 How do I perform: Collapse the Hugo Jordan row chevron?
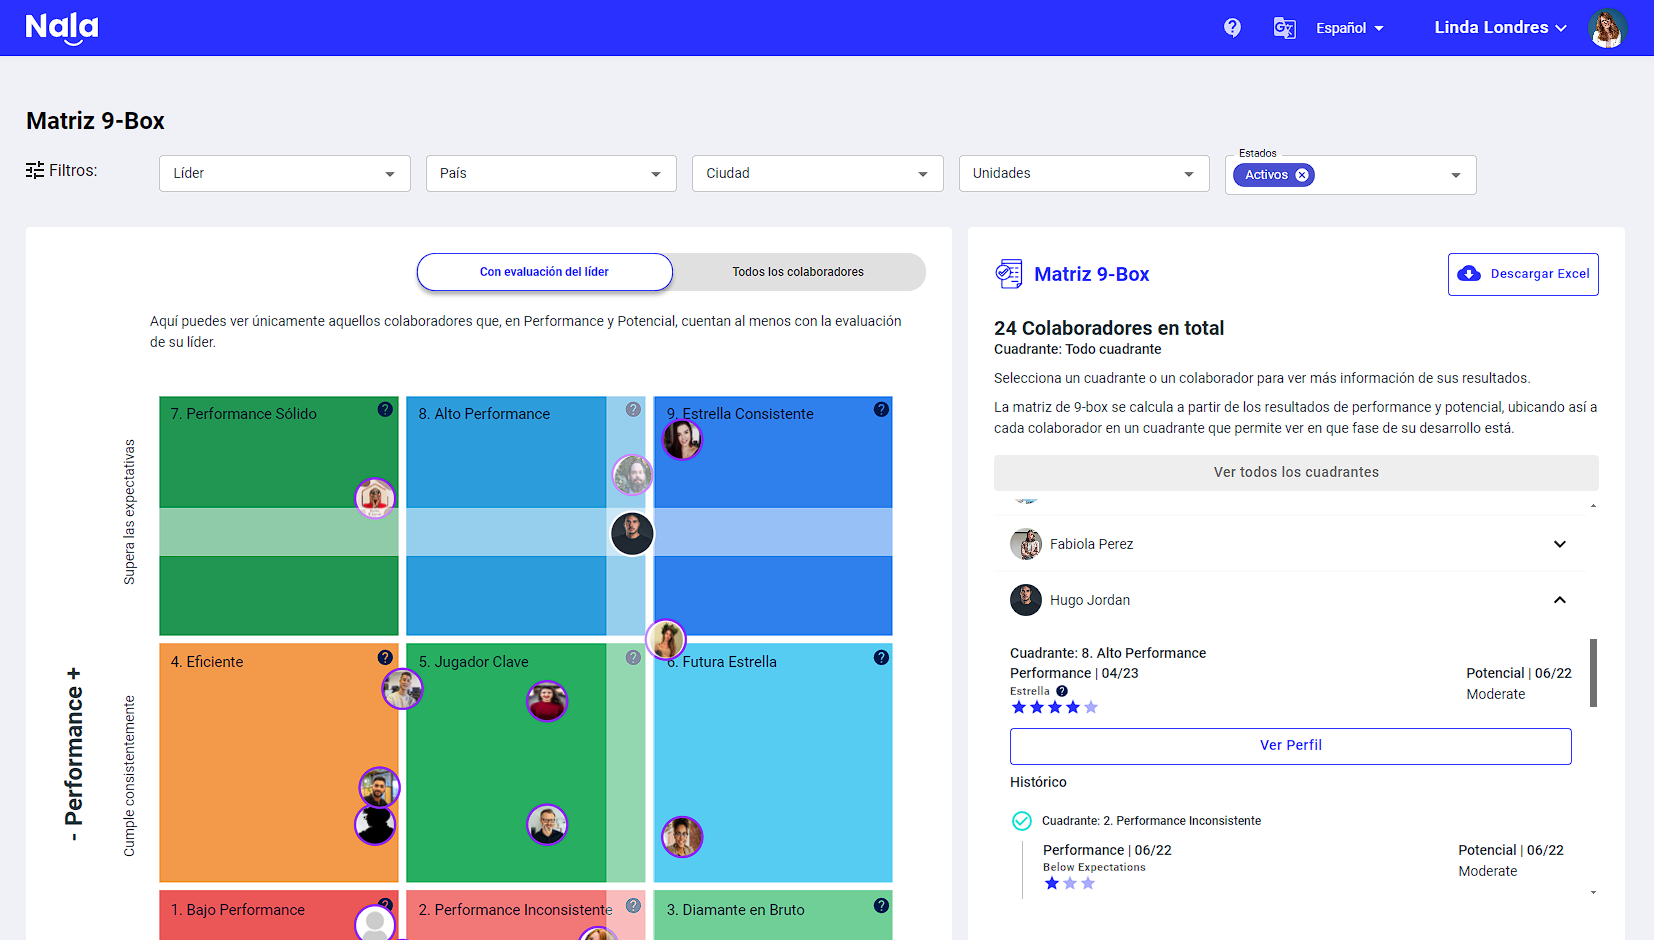click(1560, 600)
